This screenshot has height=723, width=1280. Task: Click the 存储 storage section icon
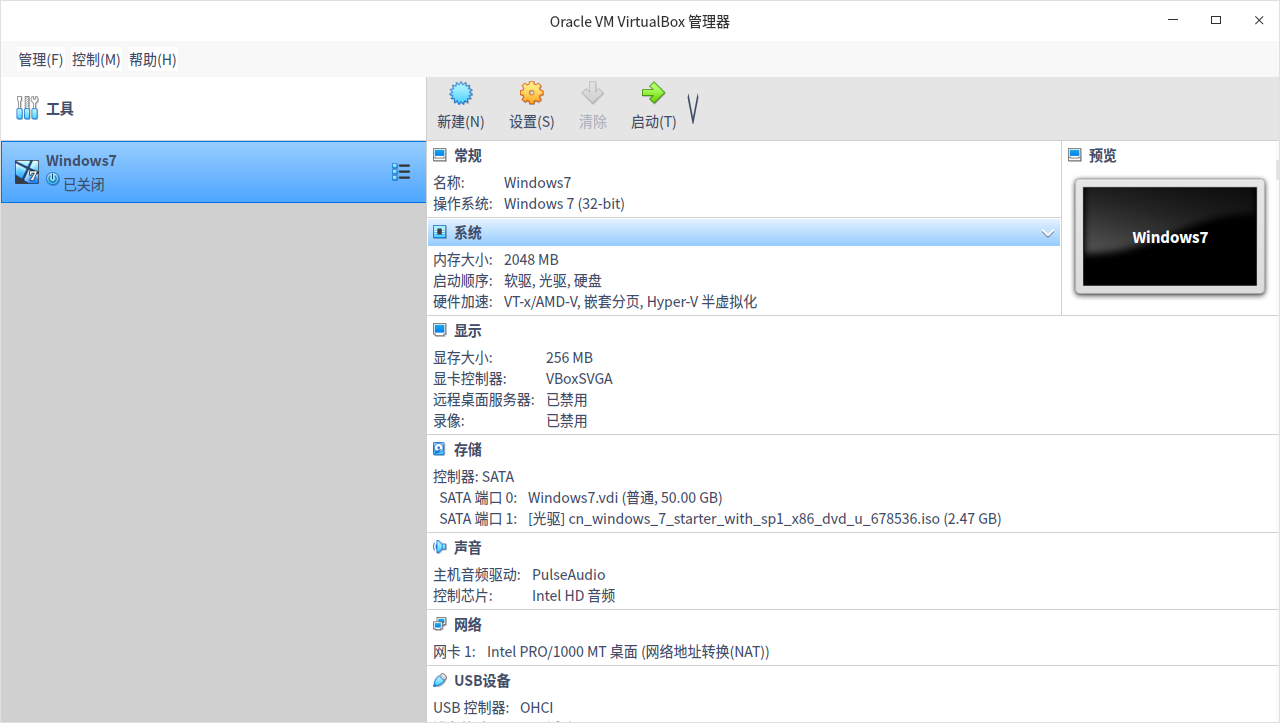pyautogui.click(x=440, y=449)
